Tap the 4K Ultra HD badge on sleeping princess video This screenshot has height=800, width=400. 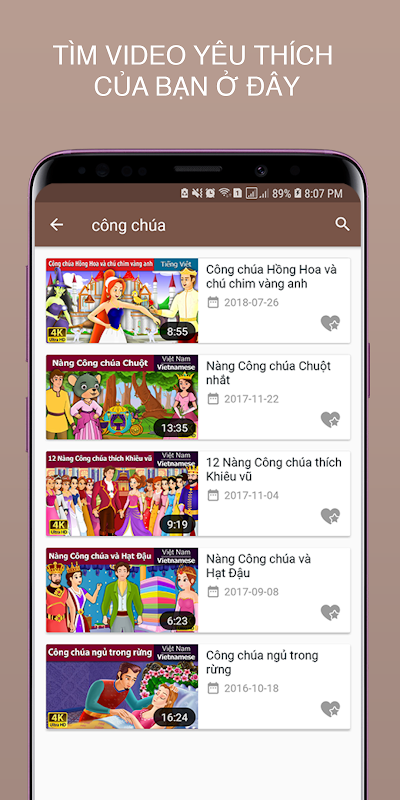58,719
